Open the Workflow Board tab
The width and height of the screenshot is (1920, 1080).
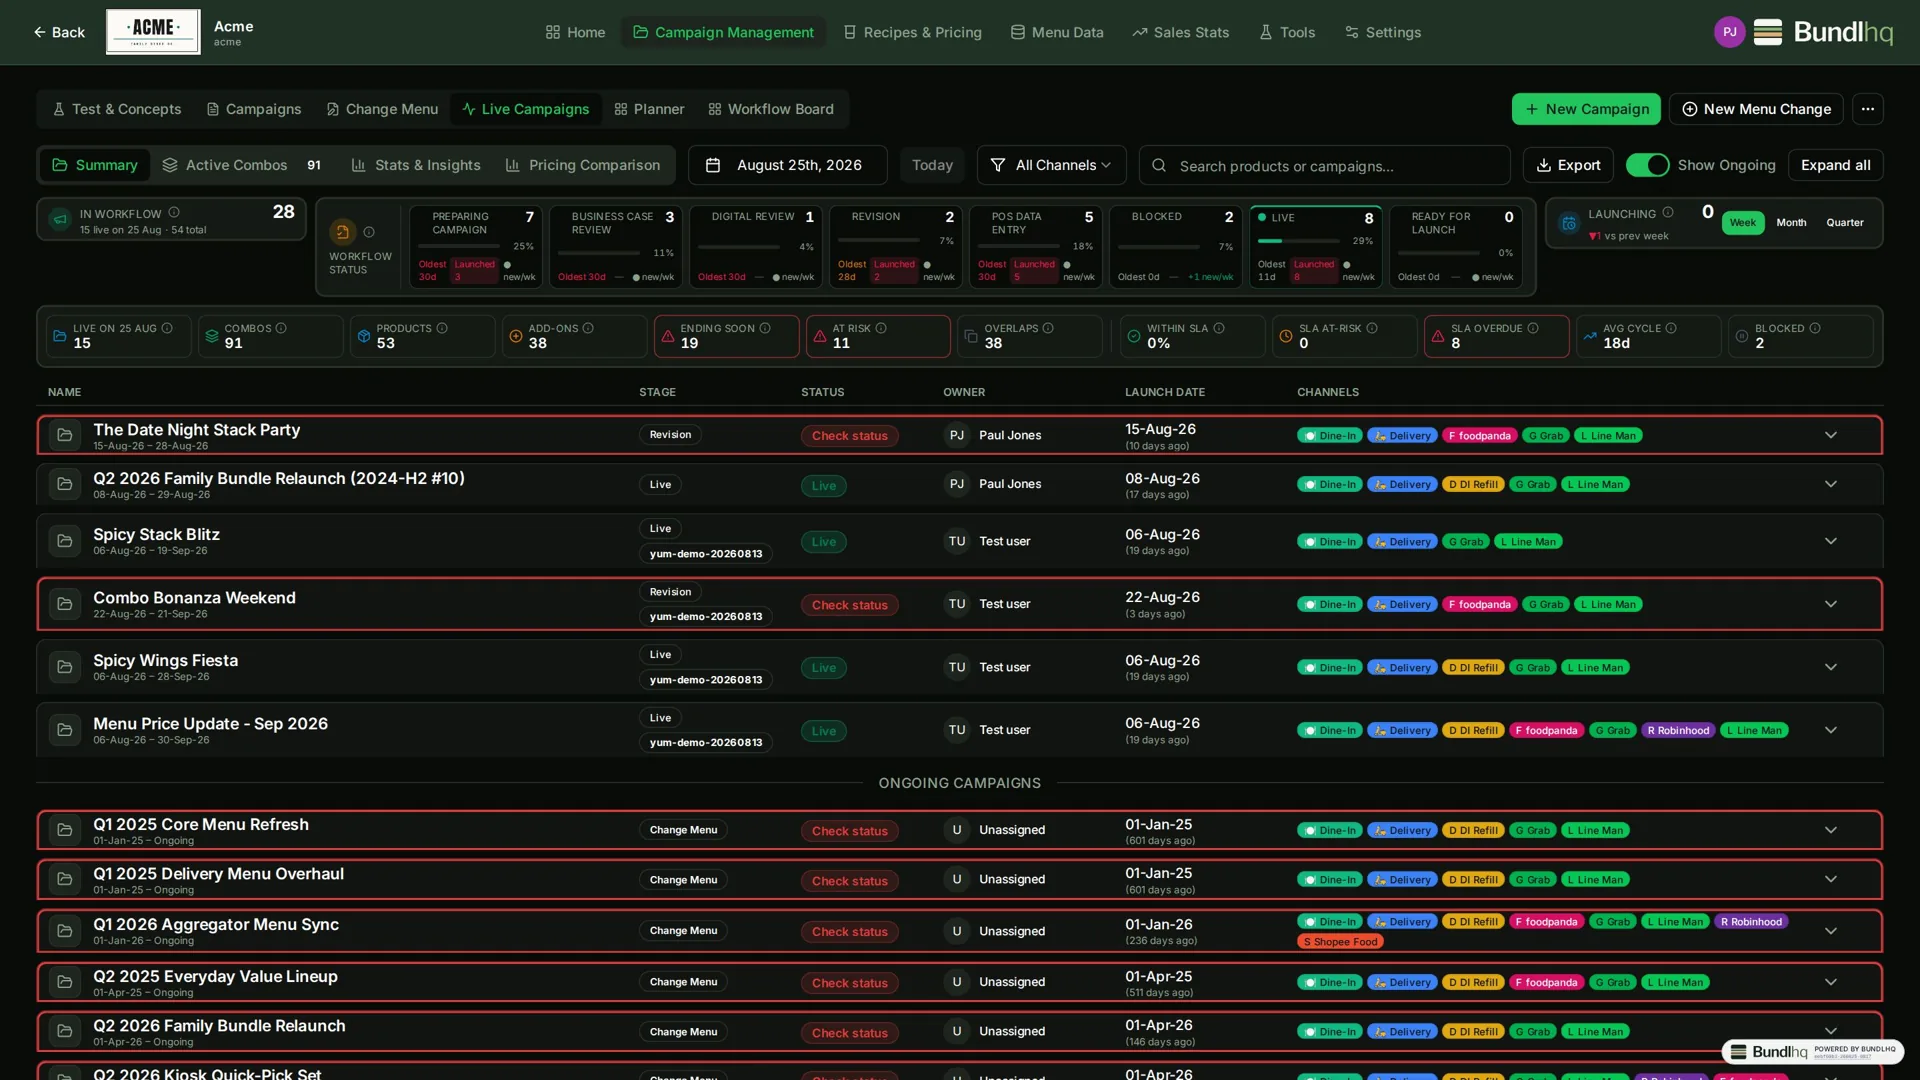(x=770, y=109)
